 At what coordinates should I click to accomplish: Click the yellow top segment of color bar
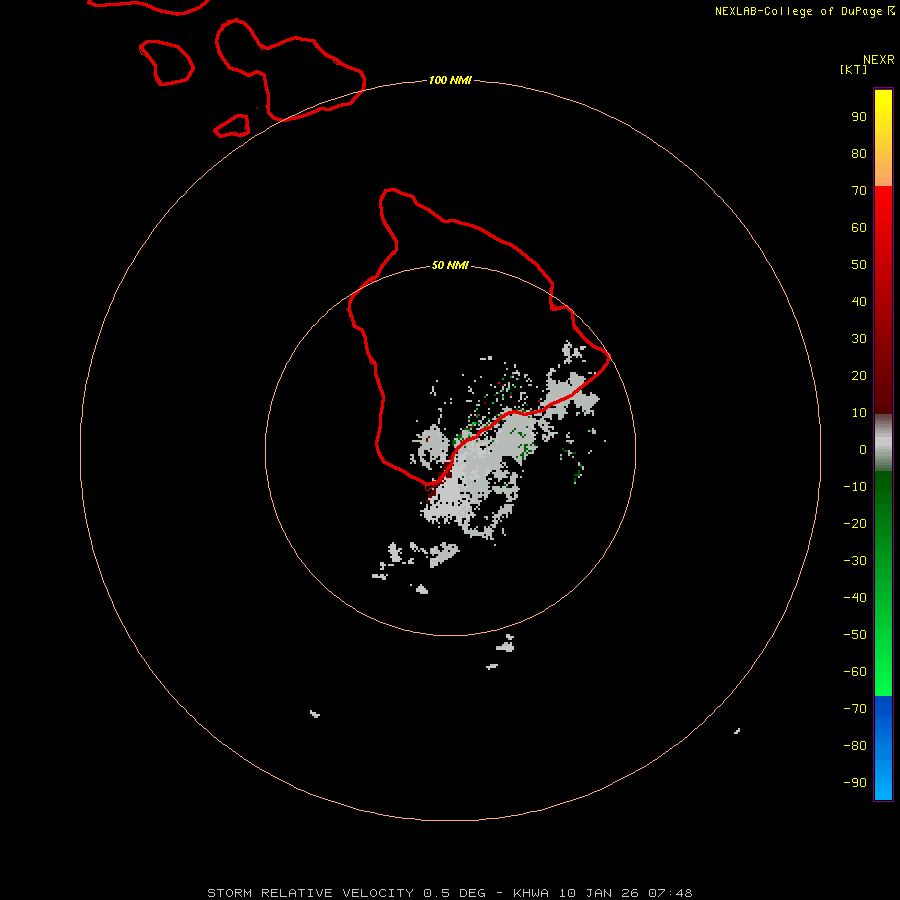pyautogui.click(x=883, y=138)
